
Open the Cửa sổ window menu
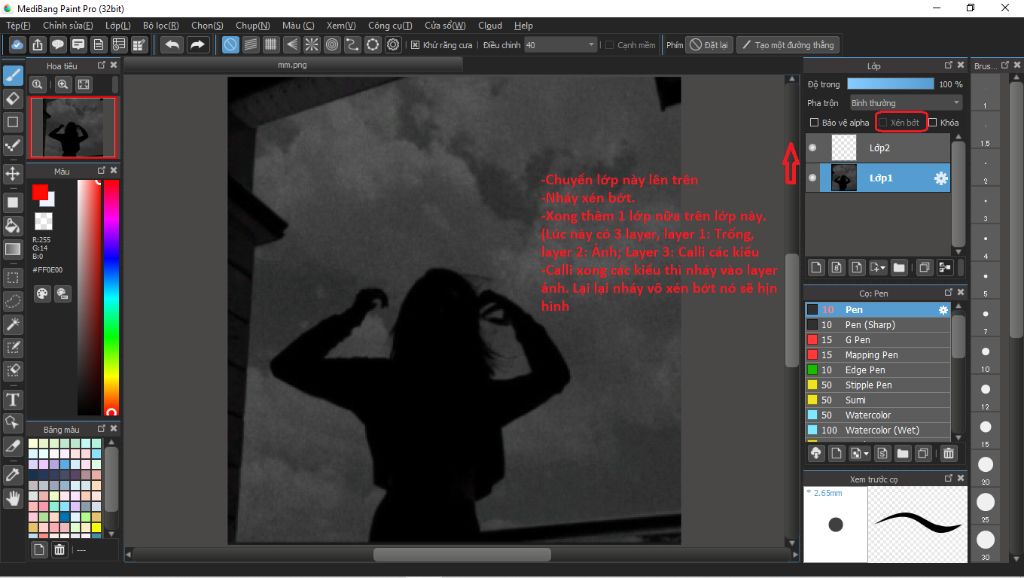coord(445,25)
